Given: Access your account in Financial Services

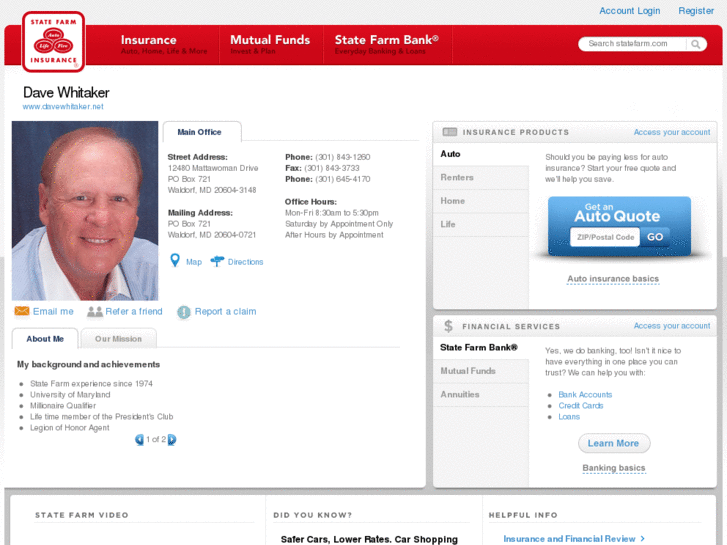Looking at the screenshot, I should (672, 326).
